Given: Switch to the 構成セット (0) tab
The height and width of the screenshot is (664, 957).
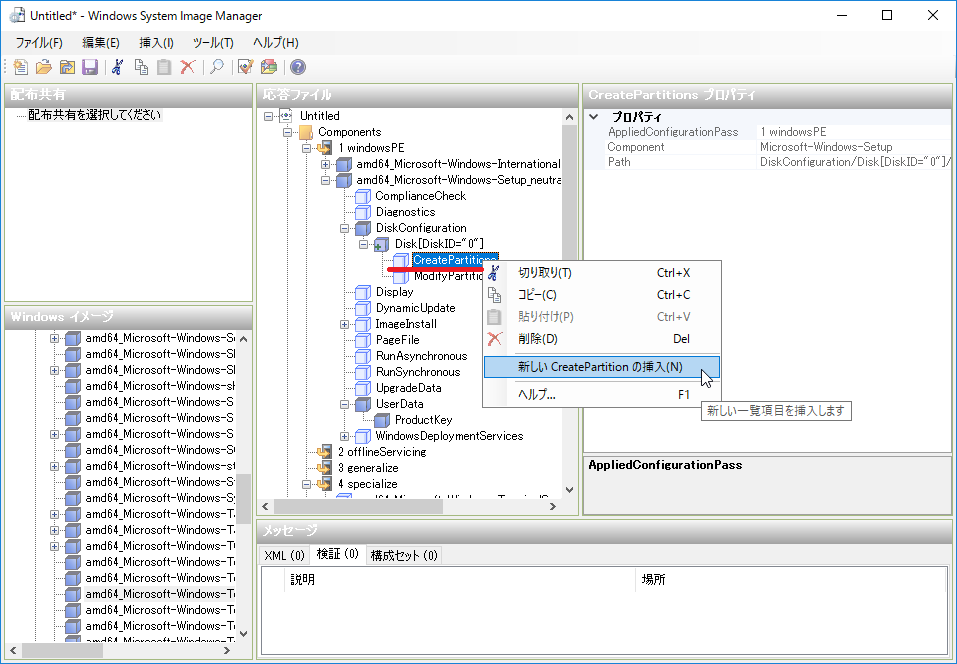Looking at the screenshot, I should (404, 555).
